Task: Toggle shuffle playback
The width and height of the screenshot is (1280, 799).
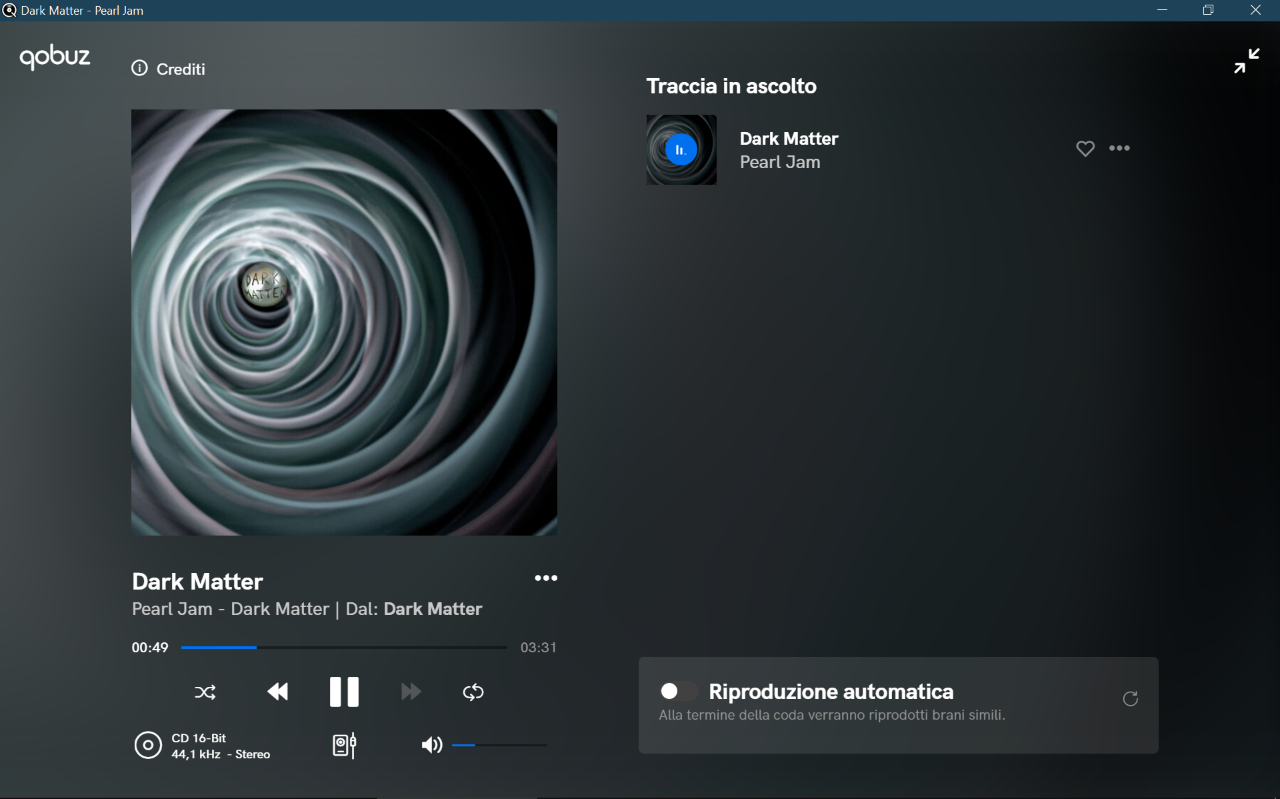Action: point(205,692)
